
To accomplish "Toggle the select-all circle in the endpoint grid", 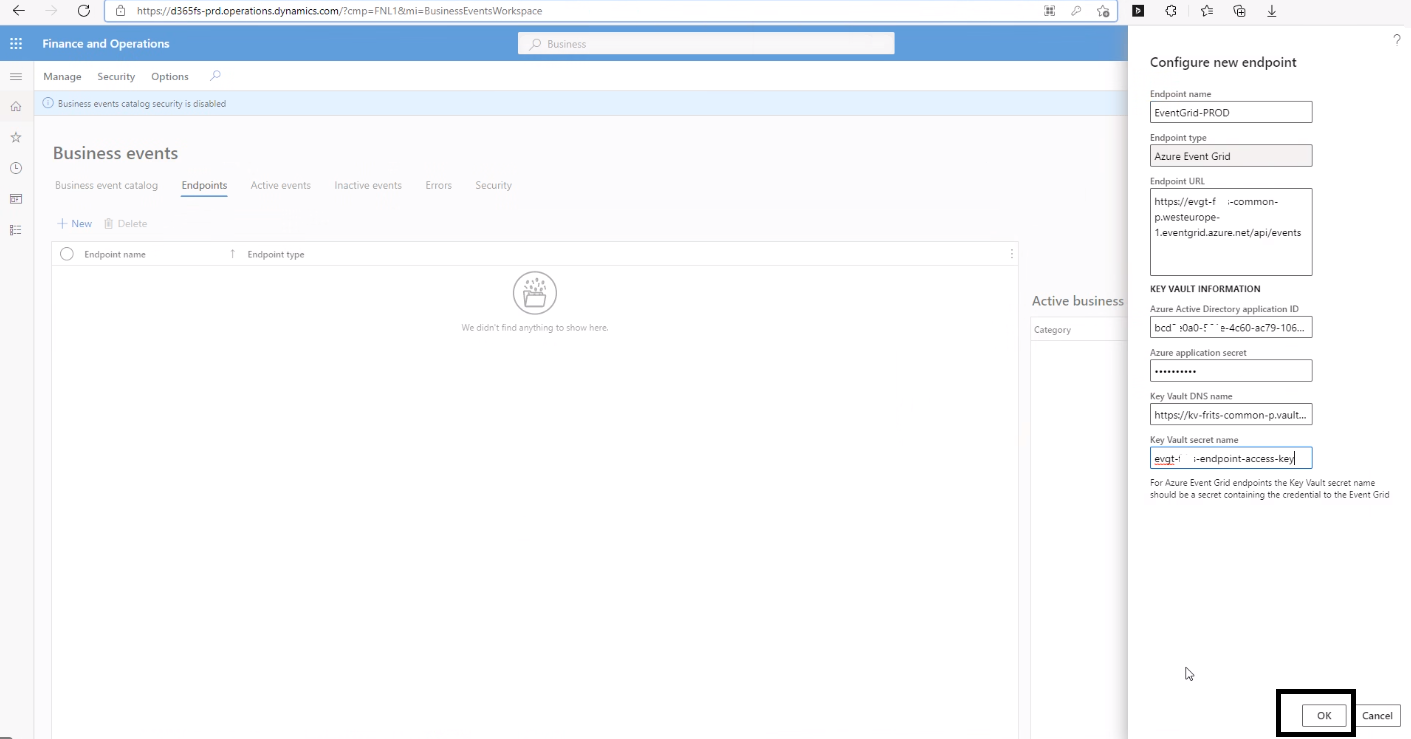I will pyautogui.click(x=66, y=254).
